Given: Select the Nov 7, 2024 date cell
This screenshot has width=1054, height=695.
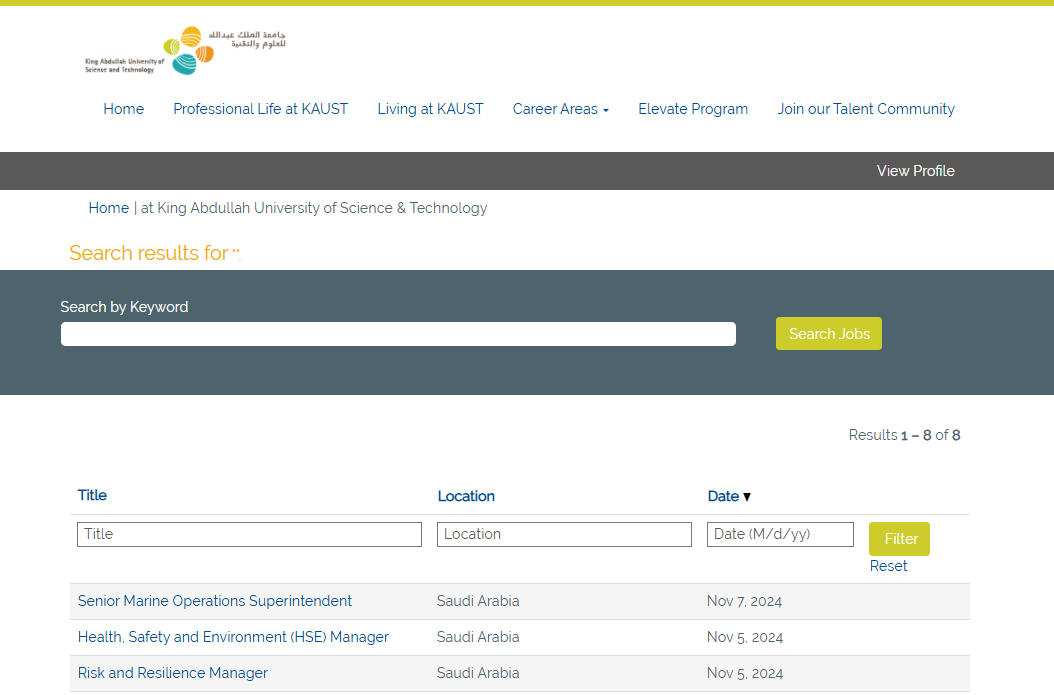Looking at the screenshot, I should [x=744, y=601].
